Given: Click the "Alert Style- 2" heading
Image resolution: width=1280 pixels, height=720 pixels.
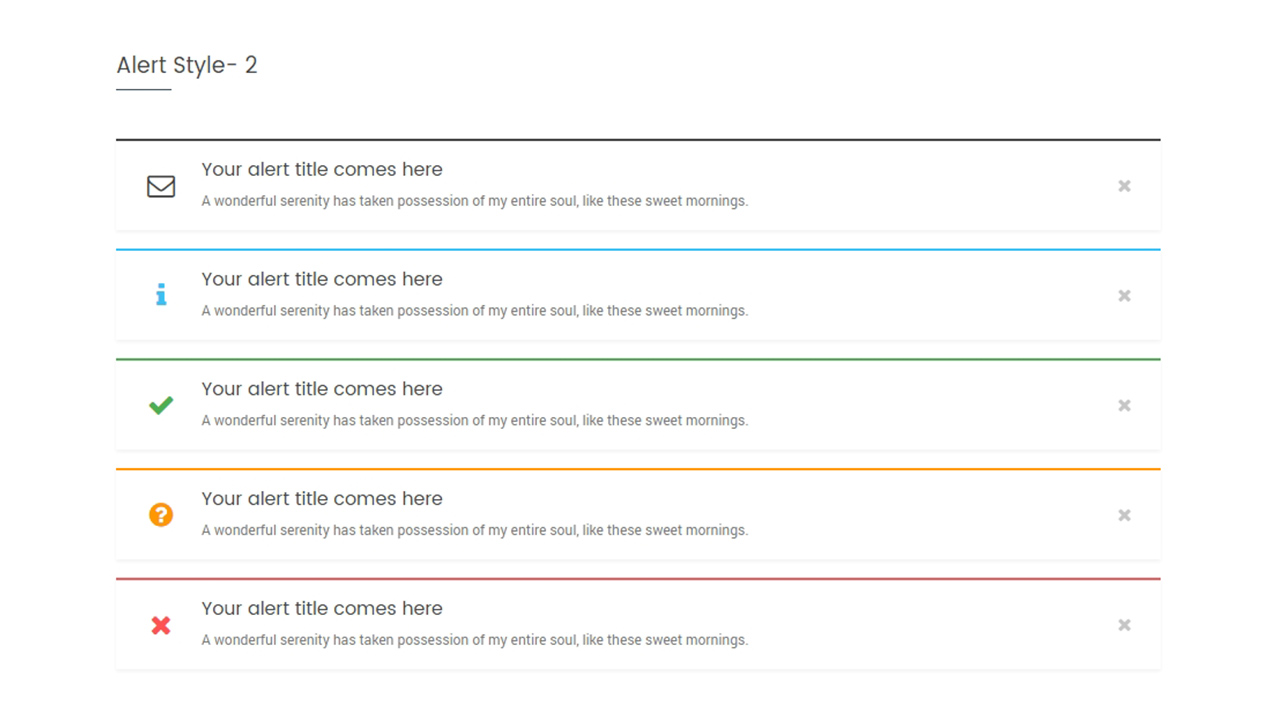Looking at the screenshot, I should pyautogui.click(x=187, y=66).
